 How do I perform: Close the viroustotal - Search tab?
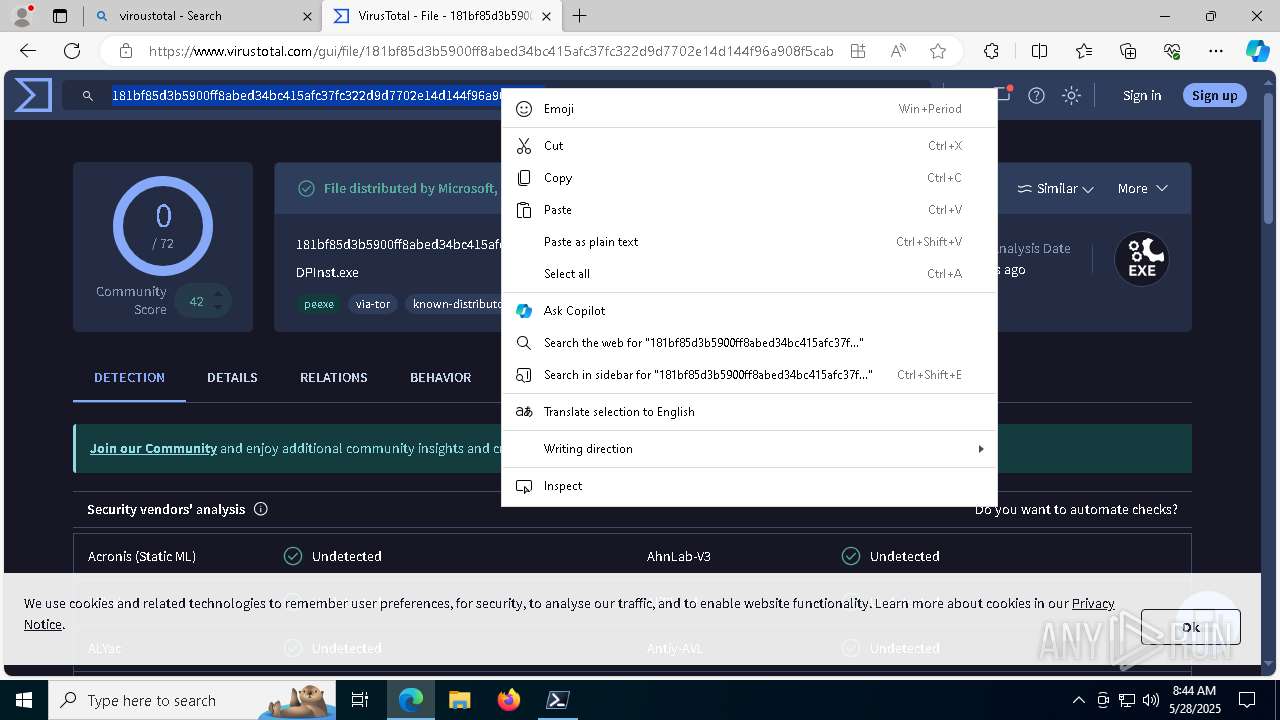[x=307, y=16]
